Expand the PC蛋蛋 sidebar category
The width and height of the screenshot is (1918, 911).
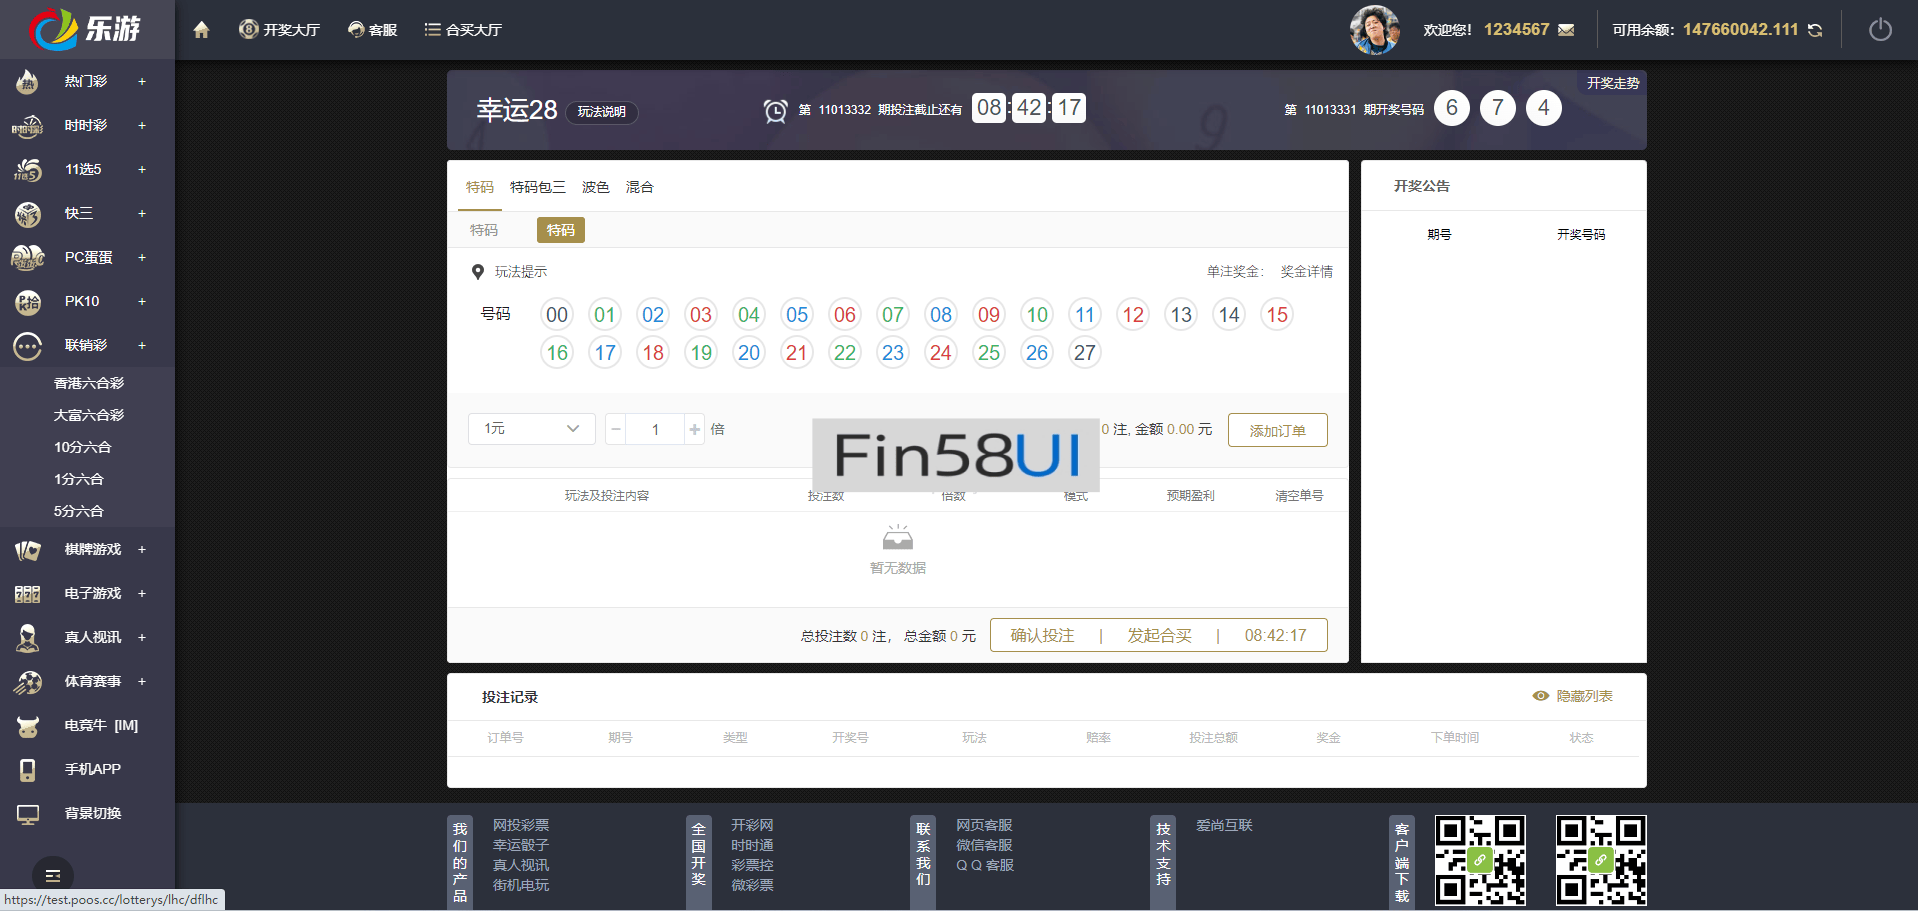pos(142,258)
